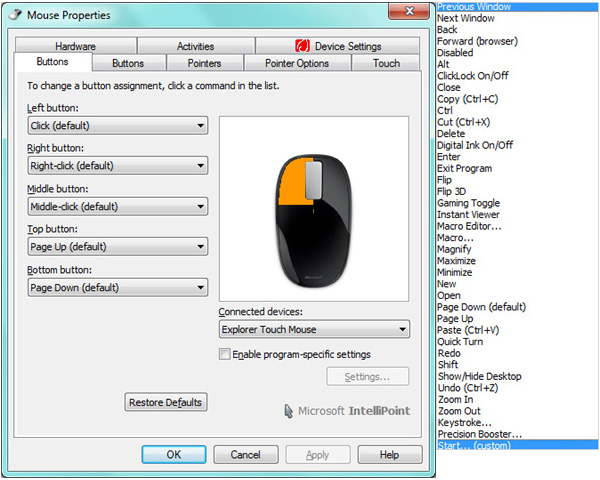Select Zoom In in the list
The width and height of the screenshot is (600, 480).
pyautogui.click(x=517, y=399)
